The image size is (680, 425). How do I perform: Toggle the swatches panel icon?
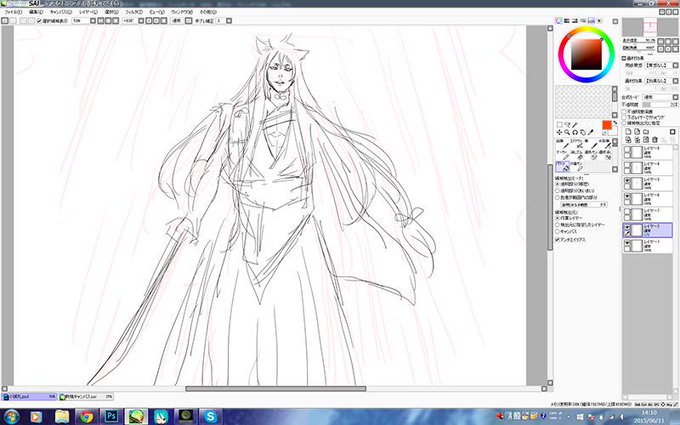coord(591,21)
